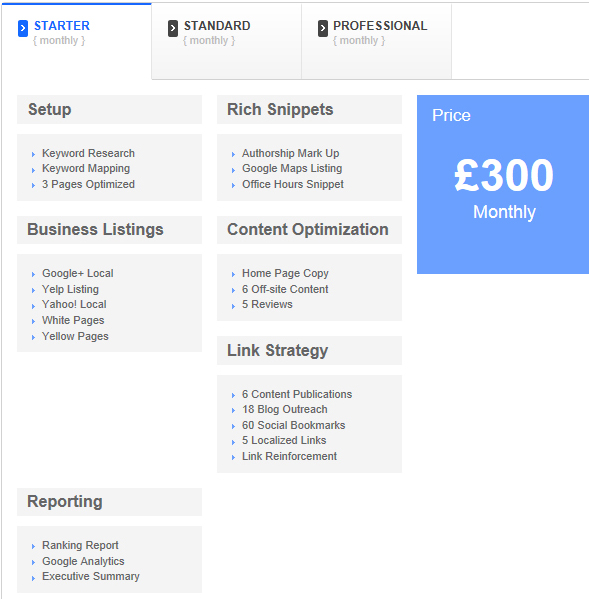Click the 60 Social Bookmarks item
The image size is (589, 599).
click(293, 425)
